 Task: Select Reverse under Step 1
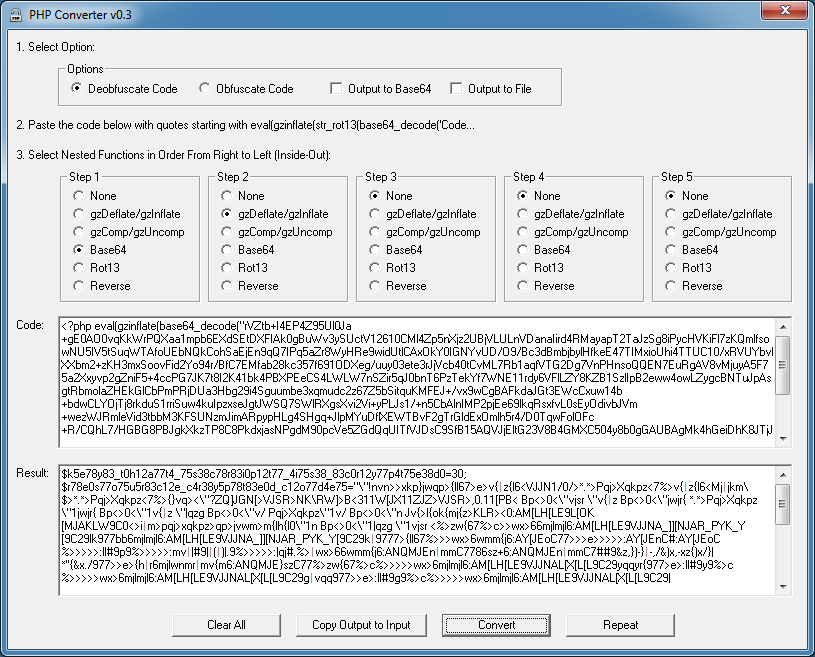79,286
